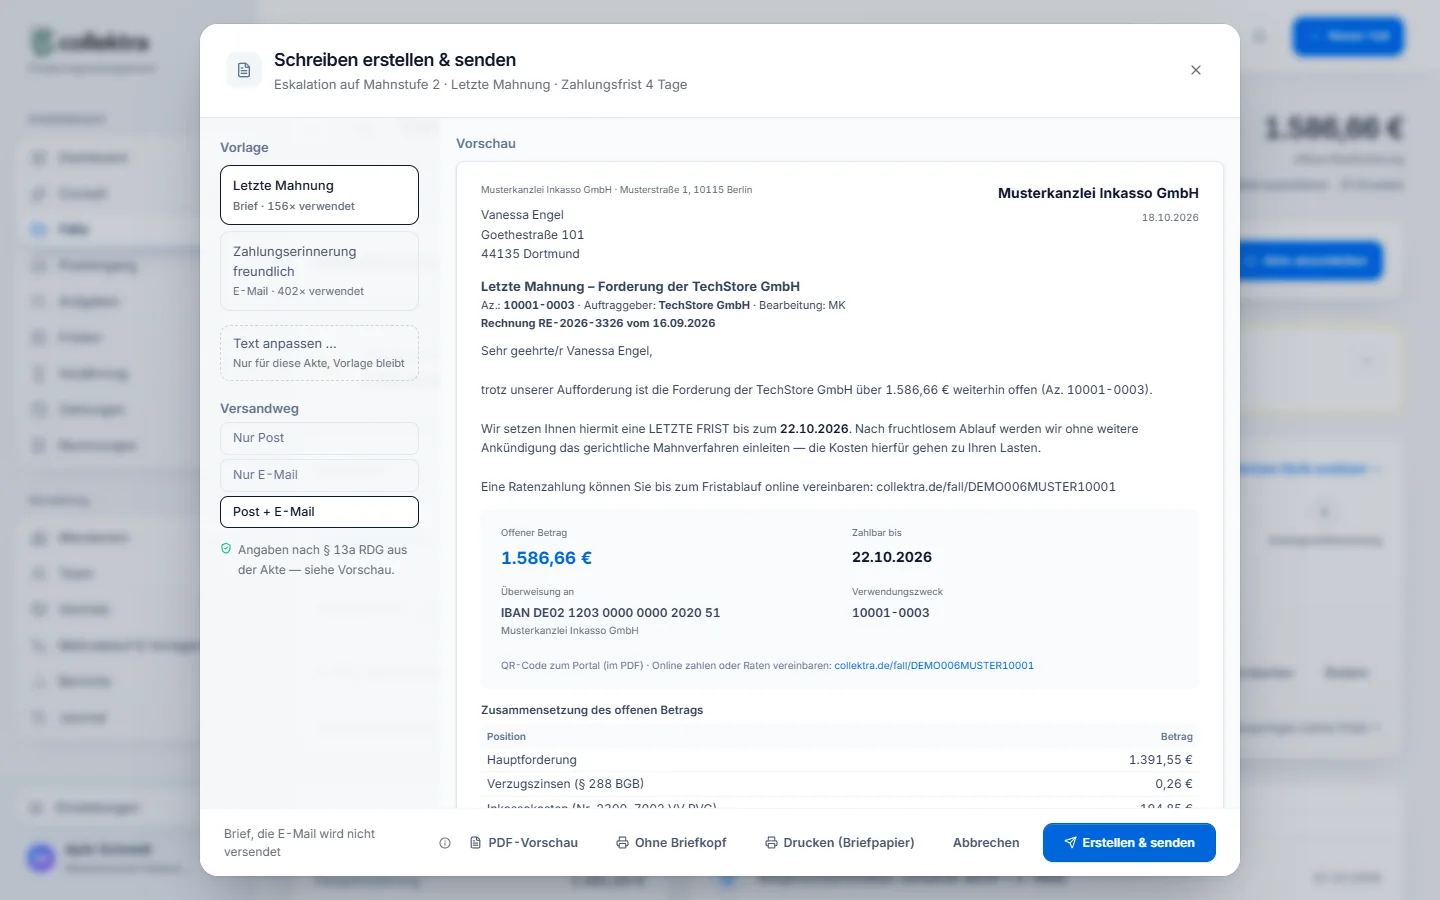The image size is (1440, 900).
Task: Click the subject line Letzte Mahnung – Forderung
Action: pyautogui.click(x=640, y=287)
